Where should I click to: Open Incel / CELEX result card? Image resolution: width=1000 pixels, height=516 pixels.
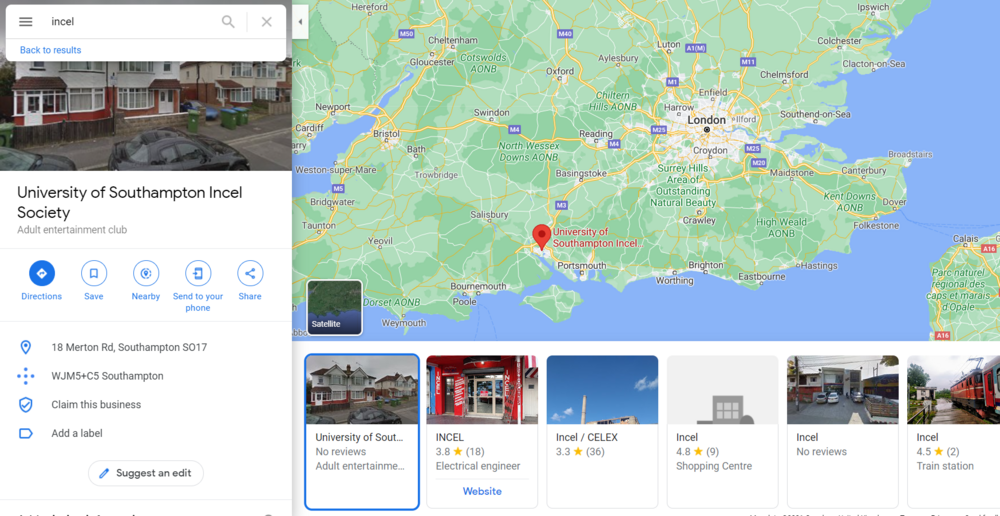click(602, 432)
